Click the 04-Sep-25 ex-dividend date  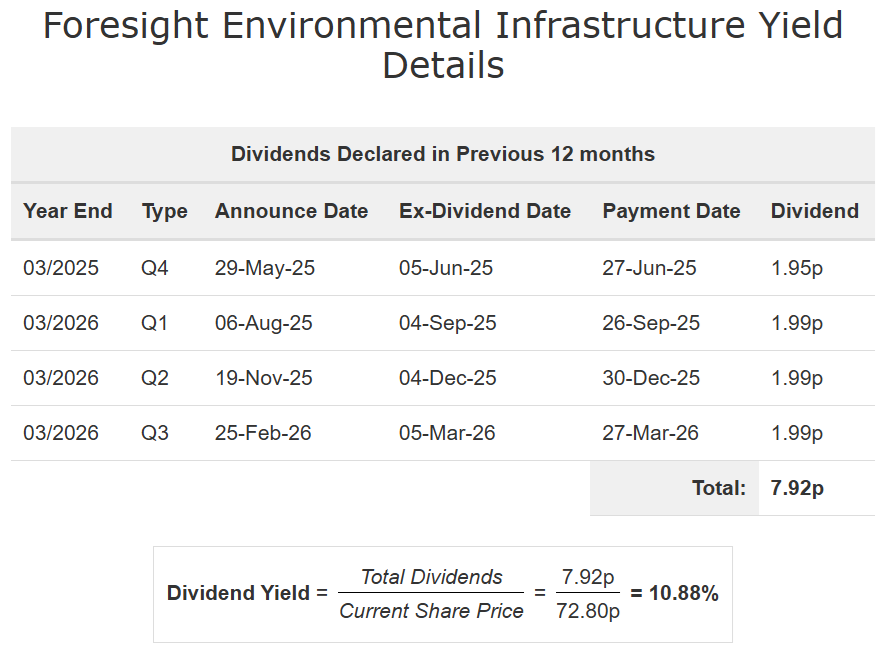(447, 323)
